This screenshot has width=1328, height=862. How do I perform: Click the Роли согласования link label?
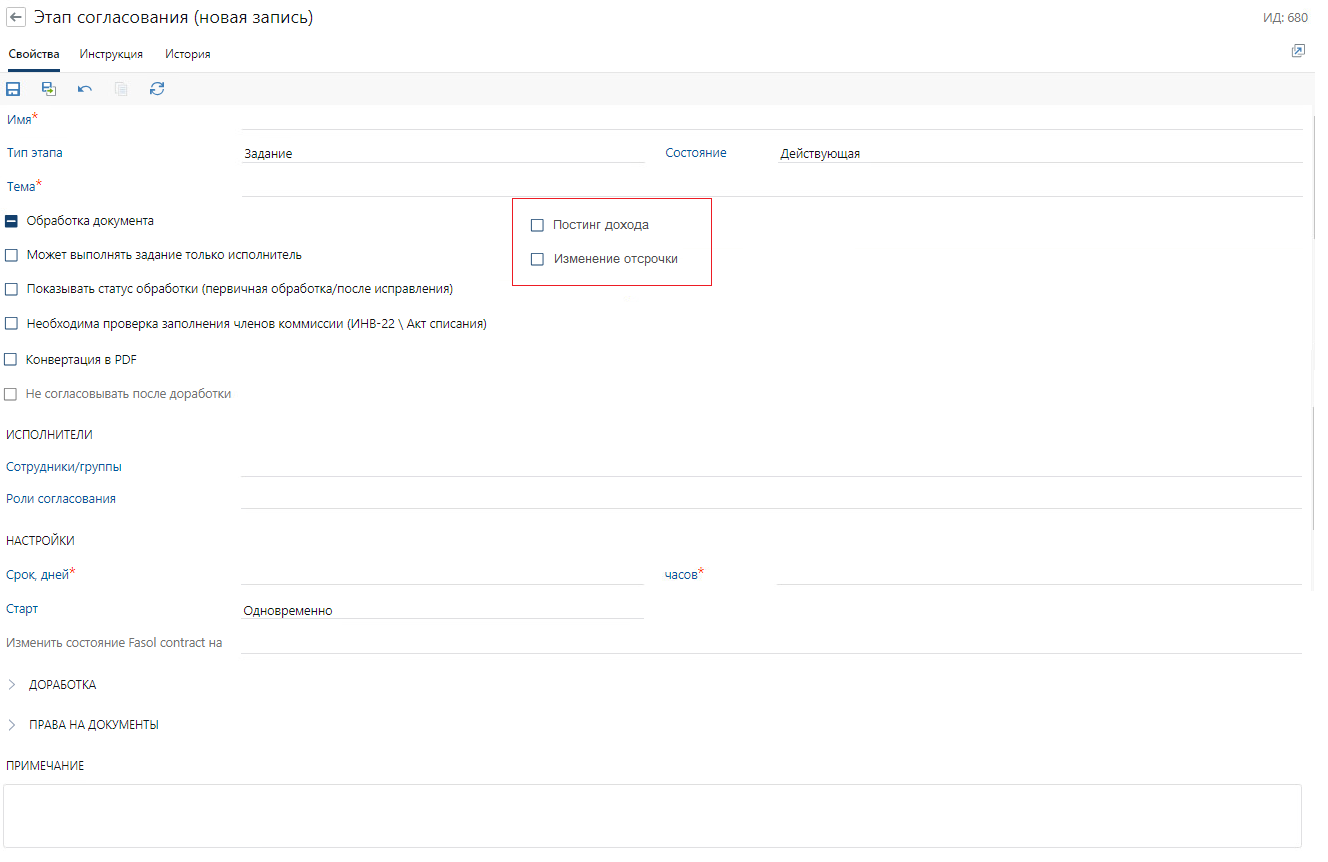[61, 499]
